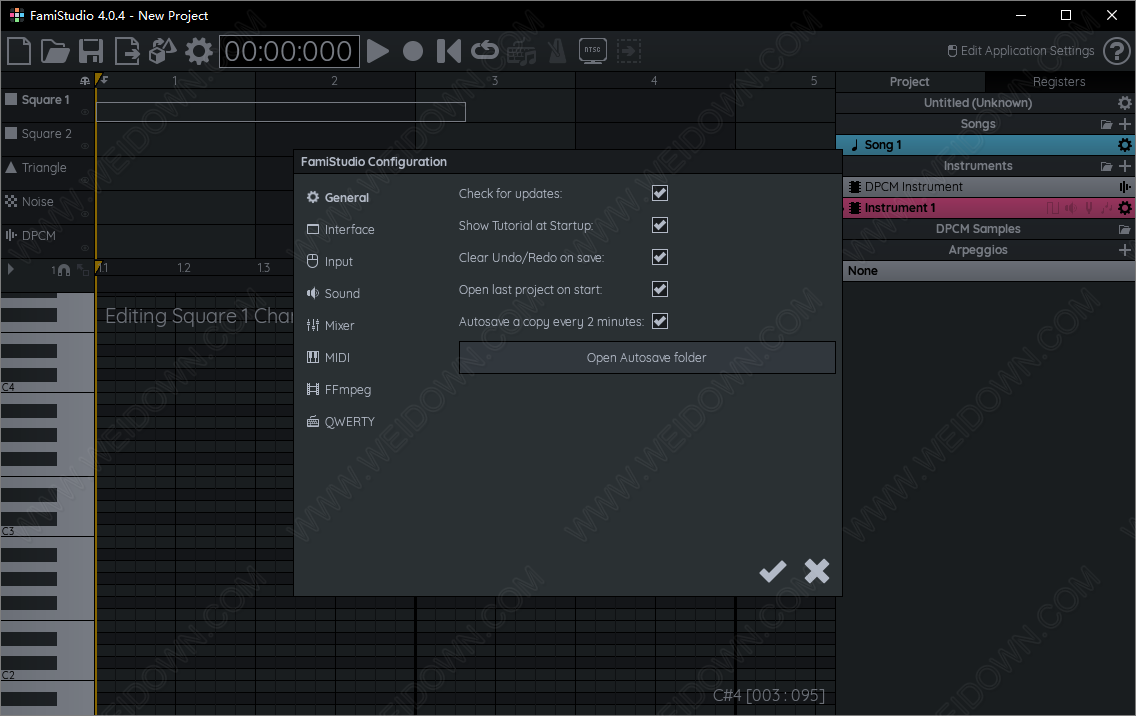Open the FFmpeg settings section
The image size is (1136, 716).
338,389
